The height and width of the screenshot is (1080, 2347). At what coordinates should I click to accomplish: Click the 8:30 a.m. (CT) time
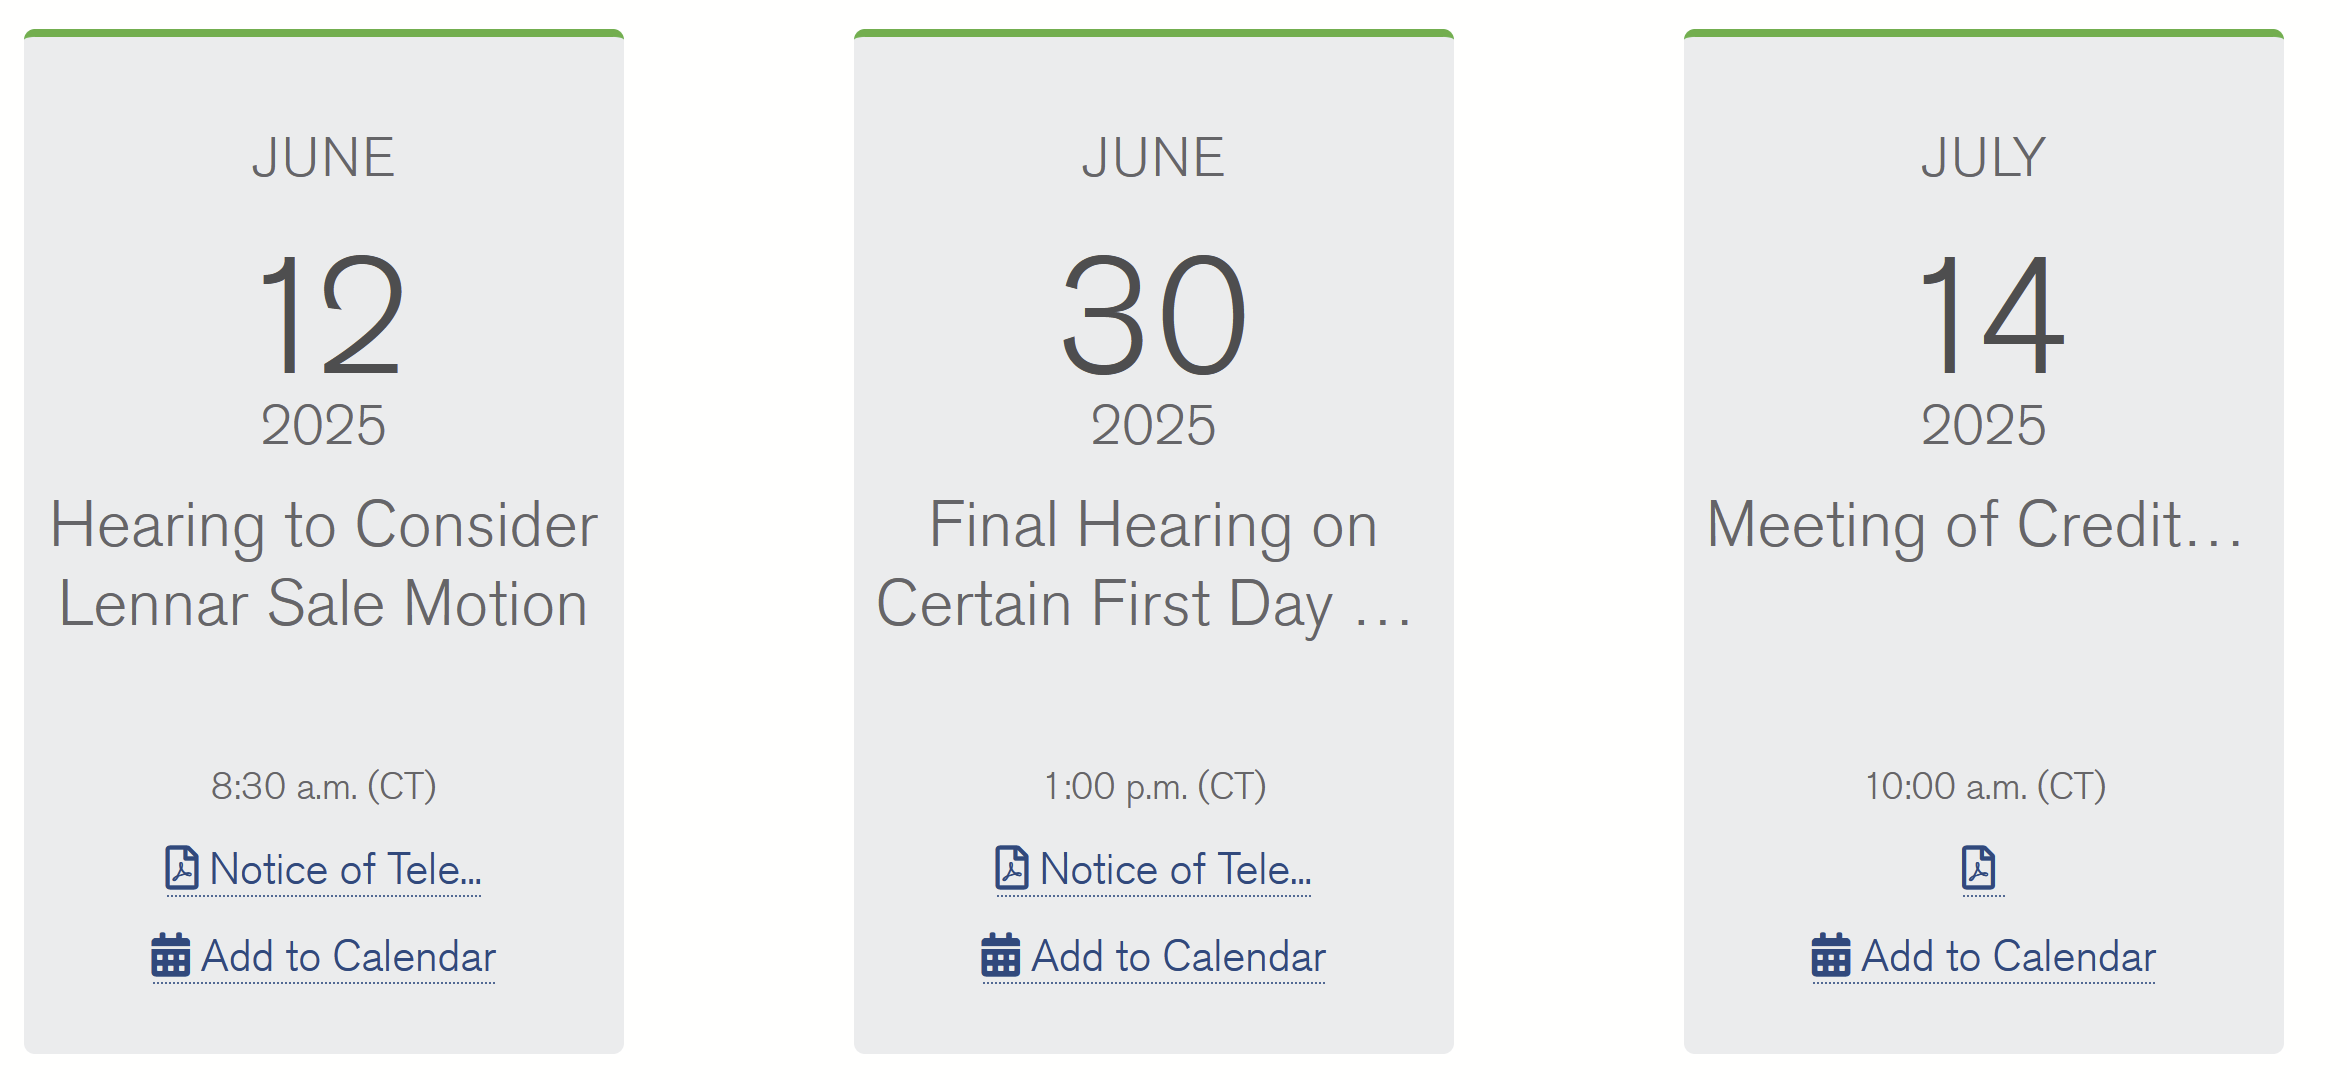pos(324,786)
